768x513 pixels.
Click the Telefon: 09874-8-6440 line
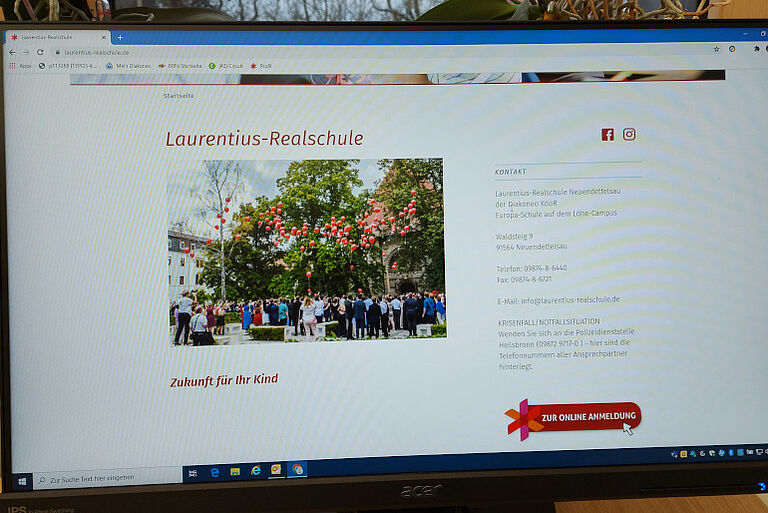pos(531,269)
